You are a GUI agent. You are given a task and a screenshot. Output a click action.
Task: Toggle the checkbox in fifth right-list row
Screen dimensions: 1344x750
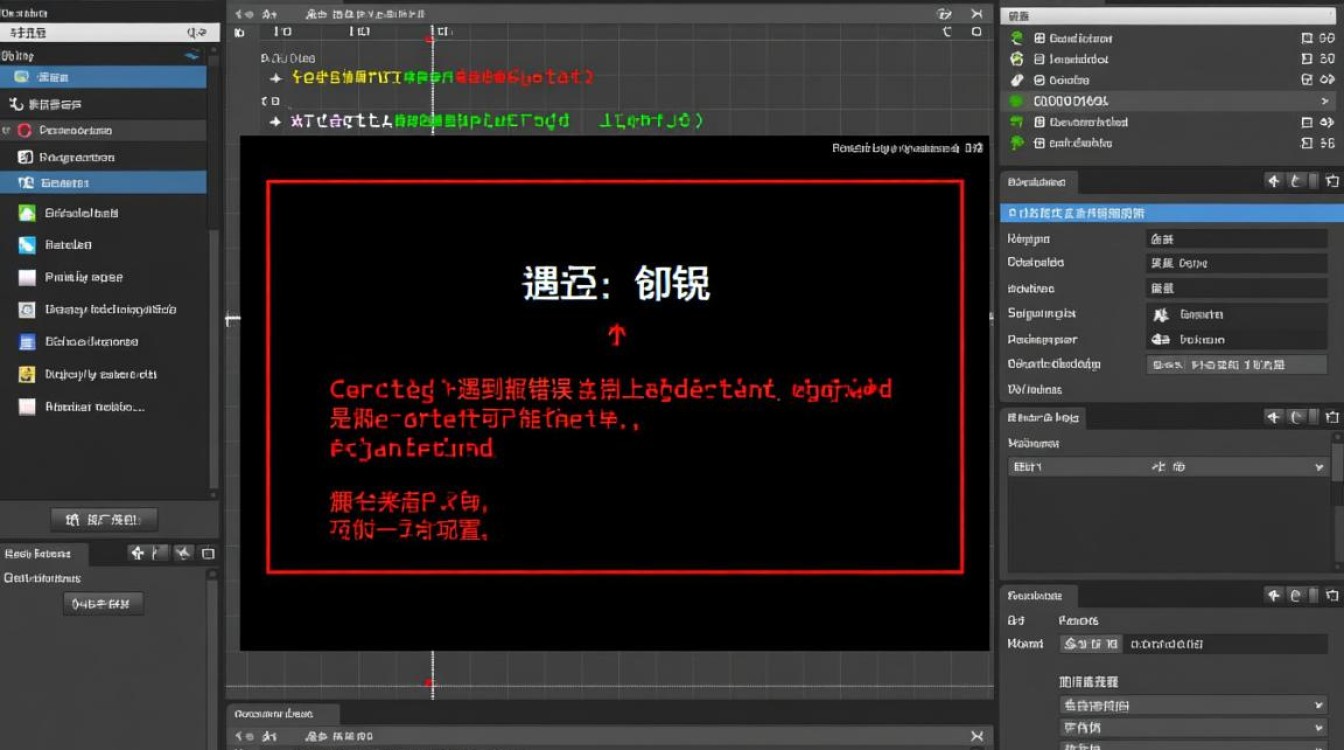point(1306,122)
